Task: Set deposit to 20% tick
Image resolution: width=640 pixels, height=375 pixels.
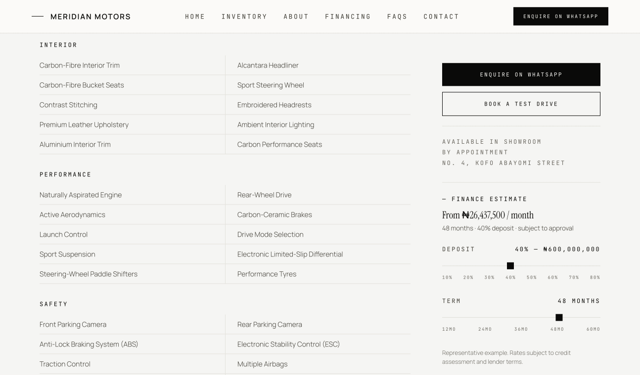Action: [x=468, y=277]
